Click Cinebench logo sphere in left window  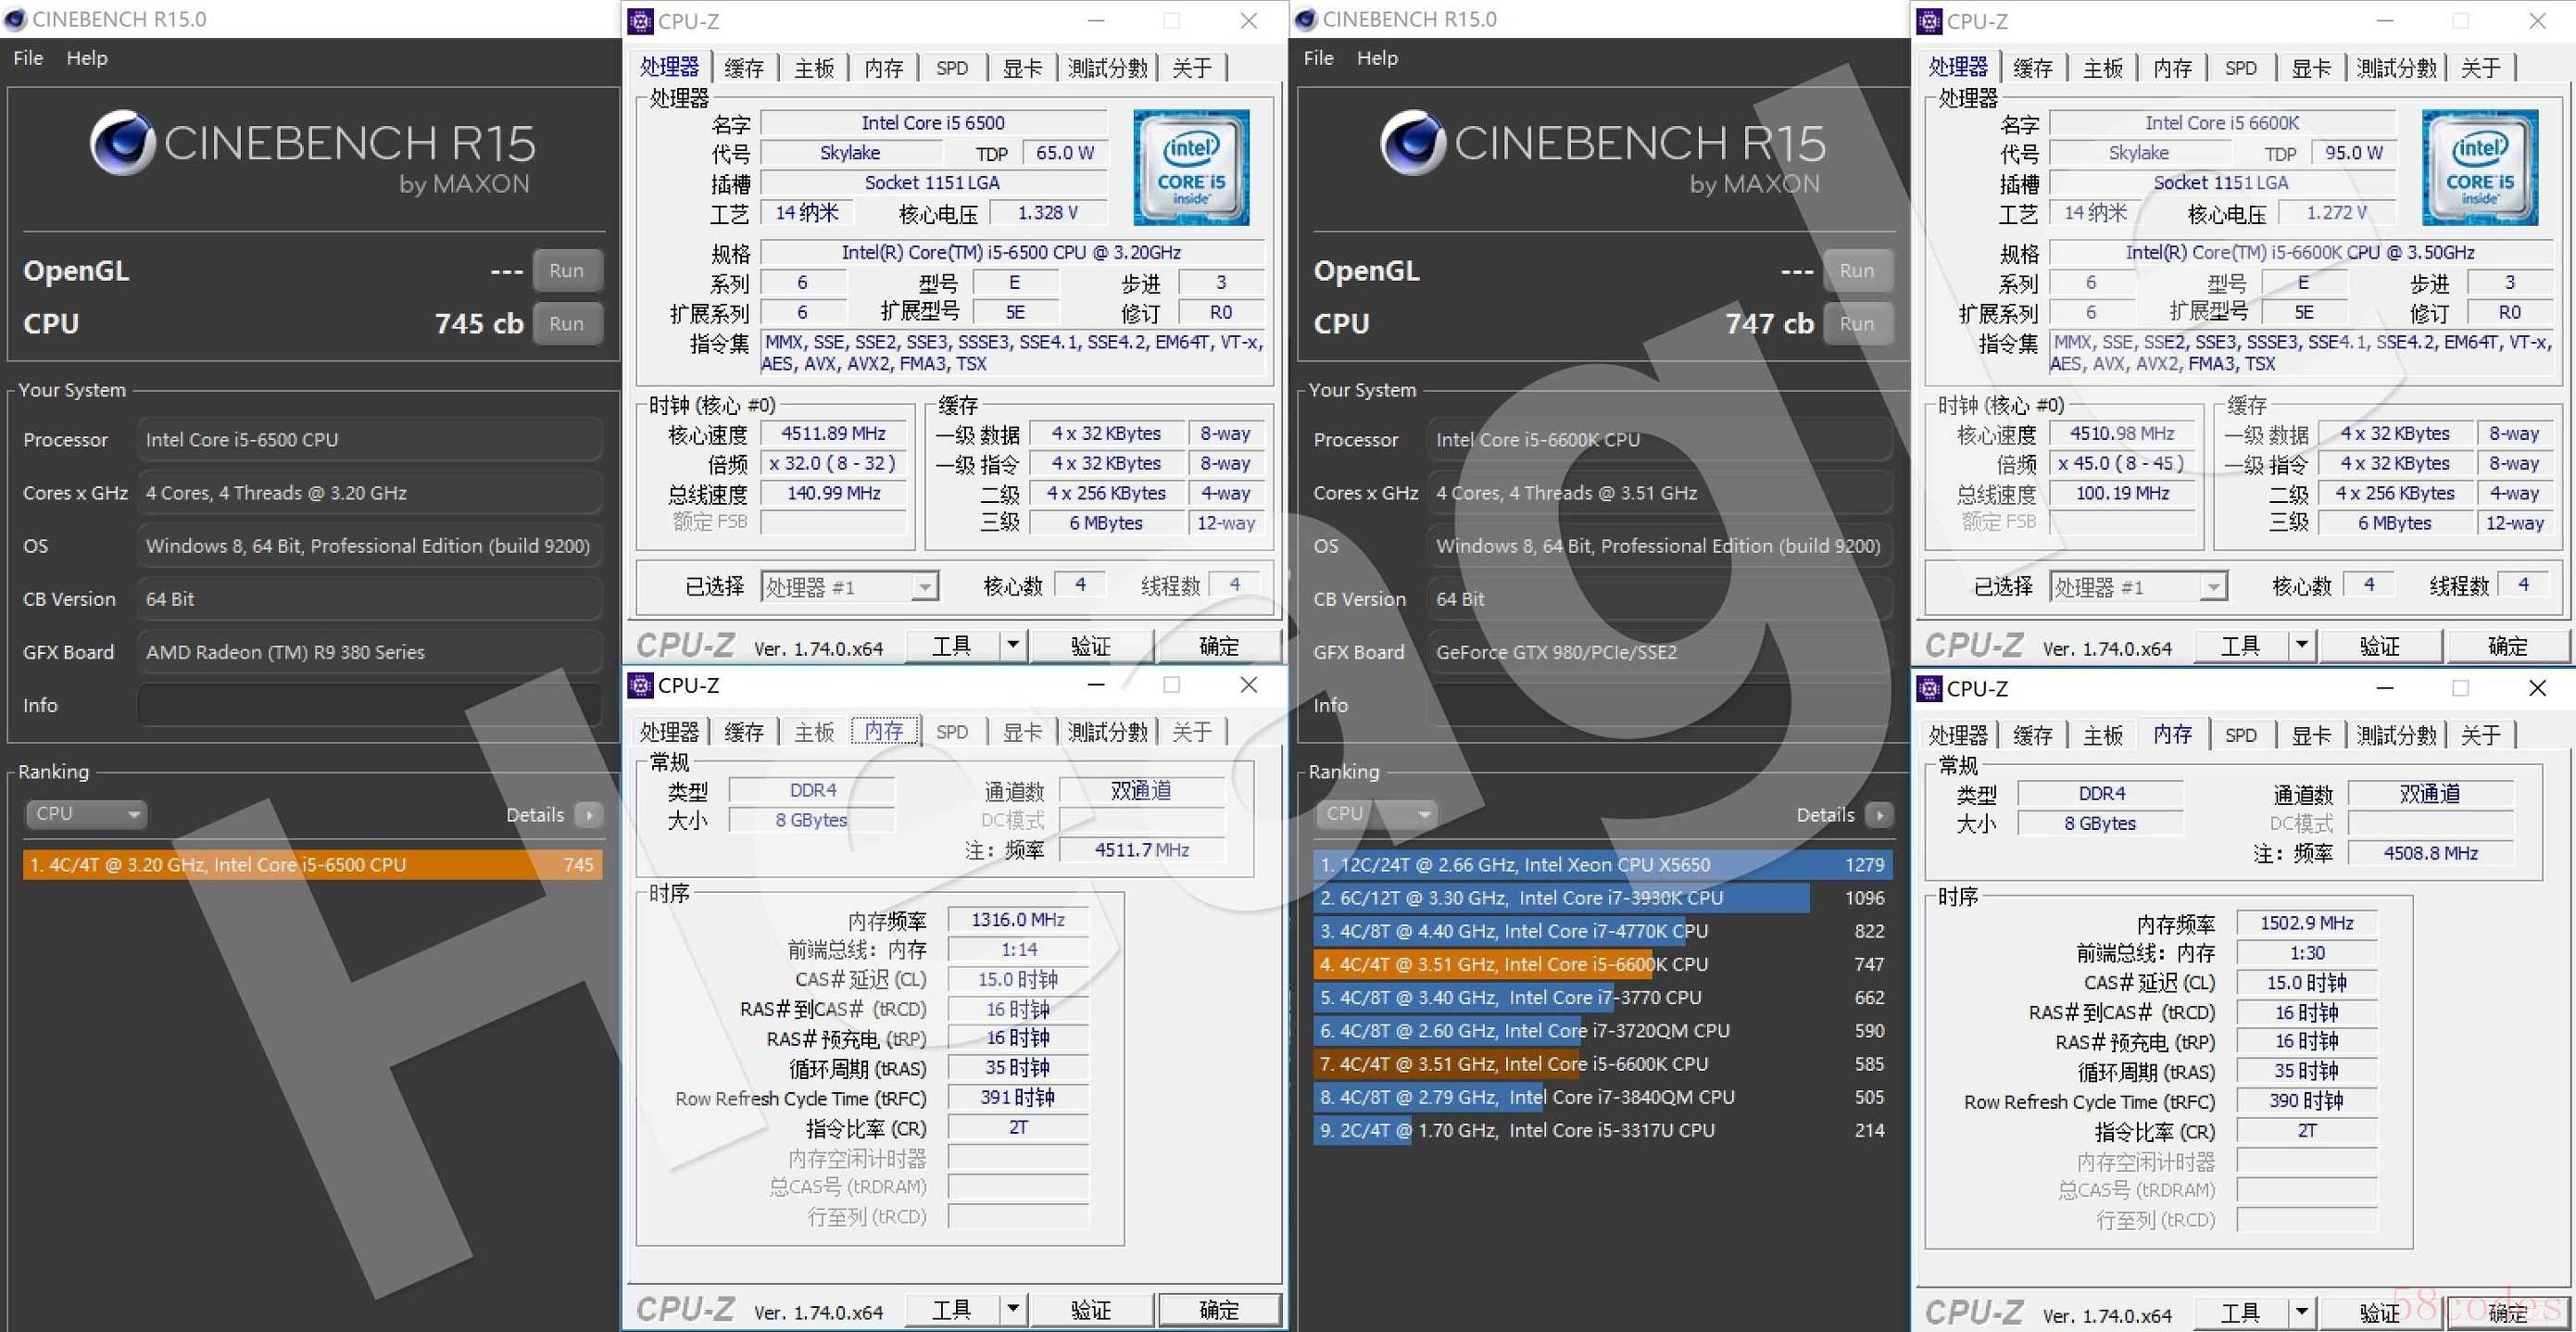(122, 142)
